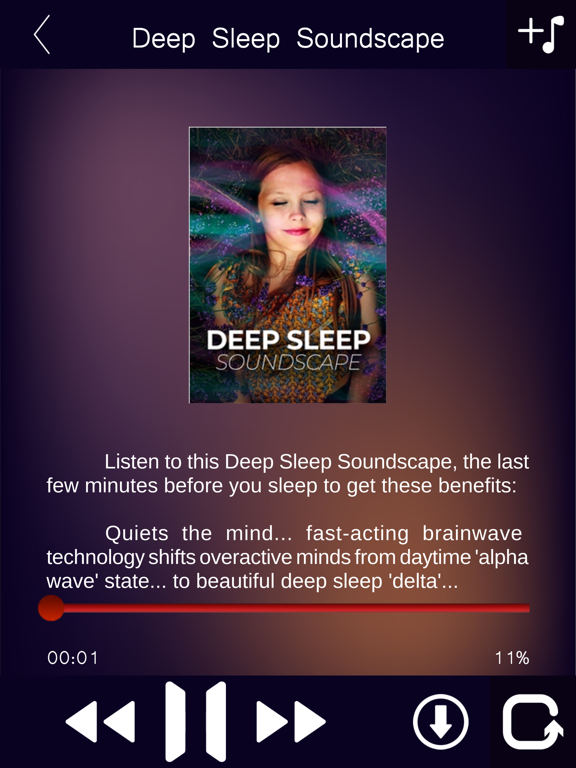Click the 00:01 elapsed time label
Screen dimensions: 576x768
coord(72,658)
